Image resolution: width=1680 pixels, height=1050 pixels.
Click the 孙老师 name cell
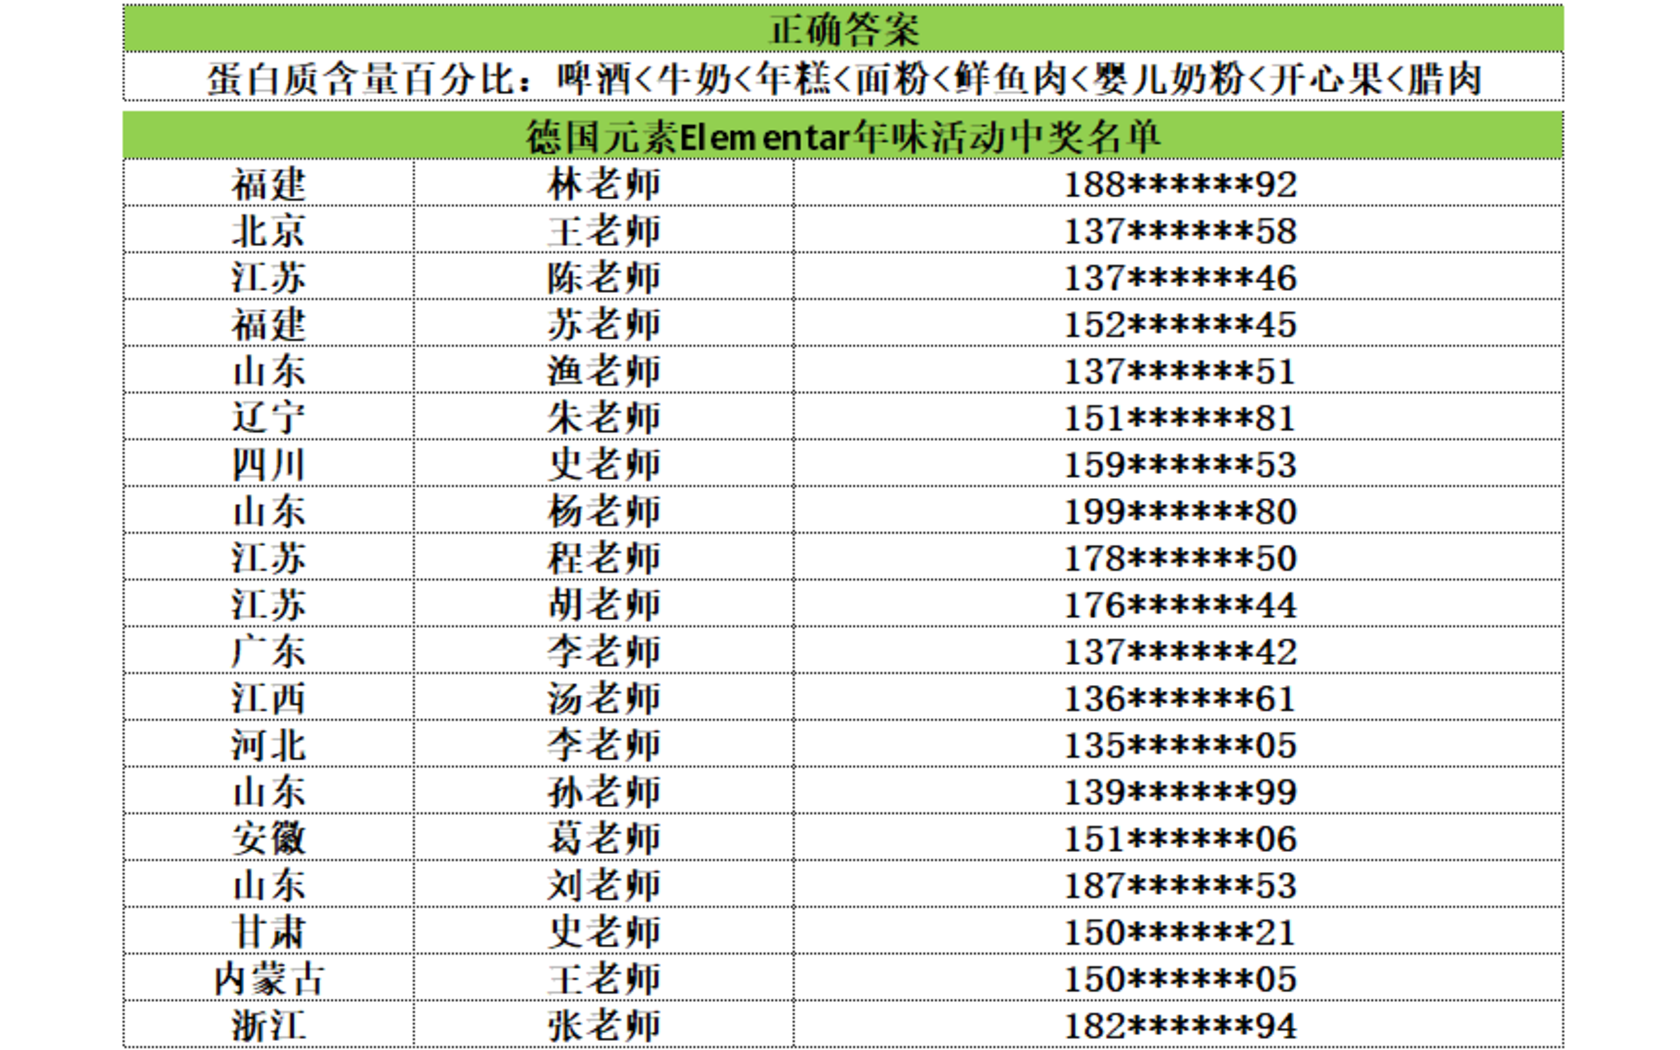click(x=604, y=792)
